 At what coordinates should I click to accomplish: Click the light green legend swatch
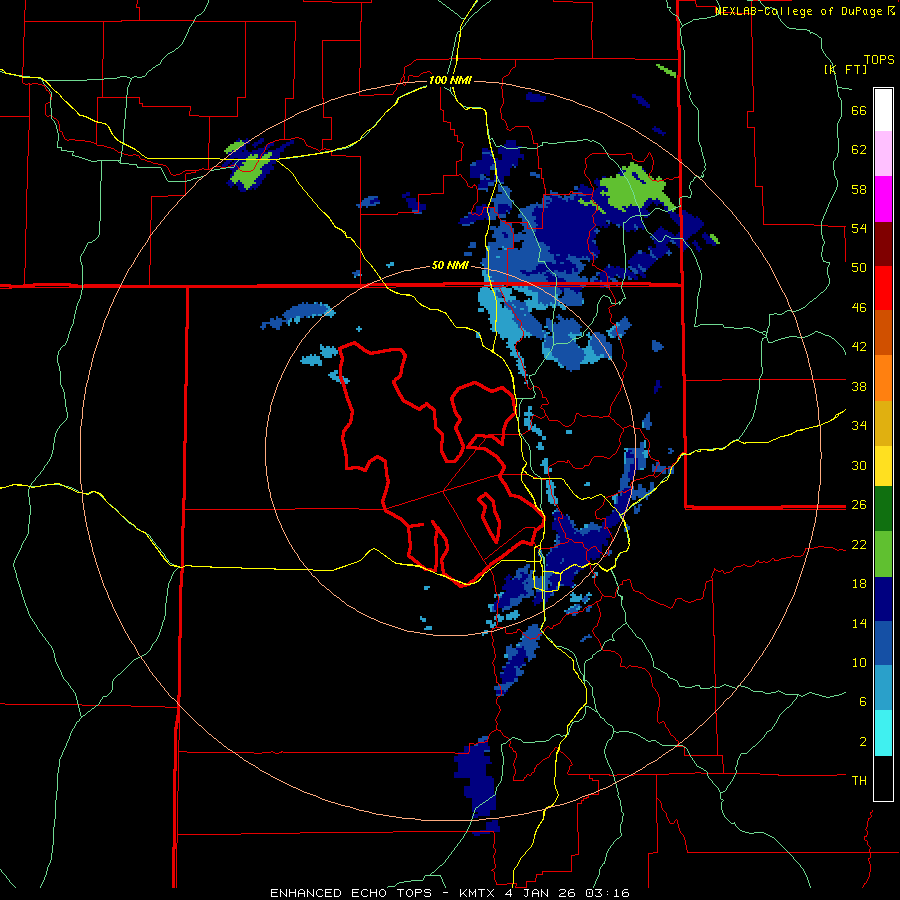tap(883, 554)
